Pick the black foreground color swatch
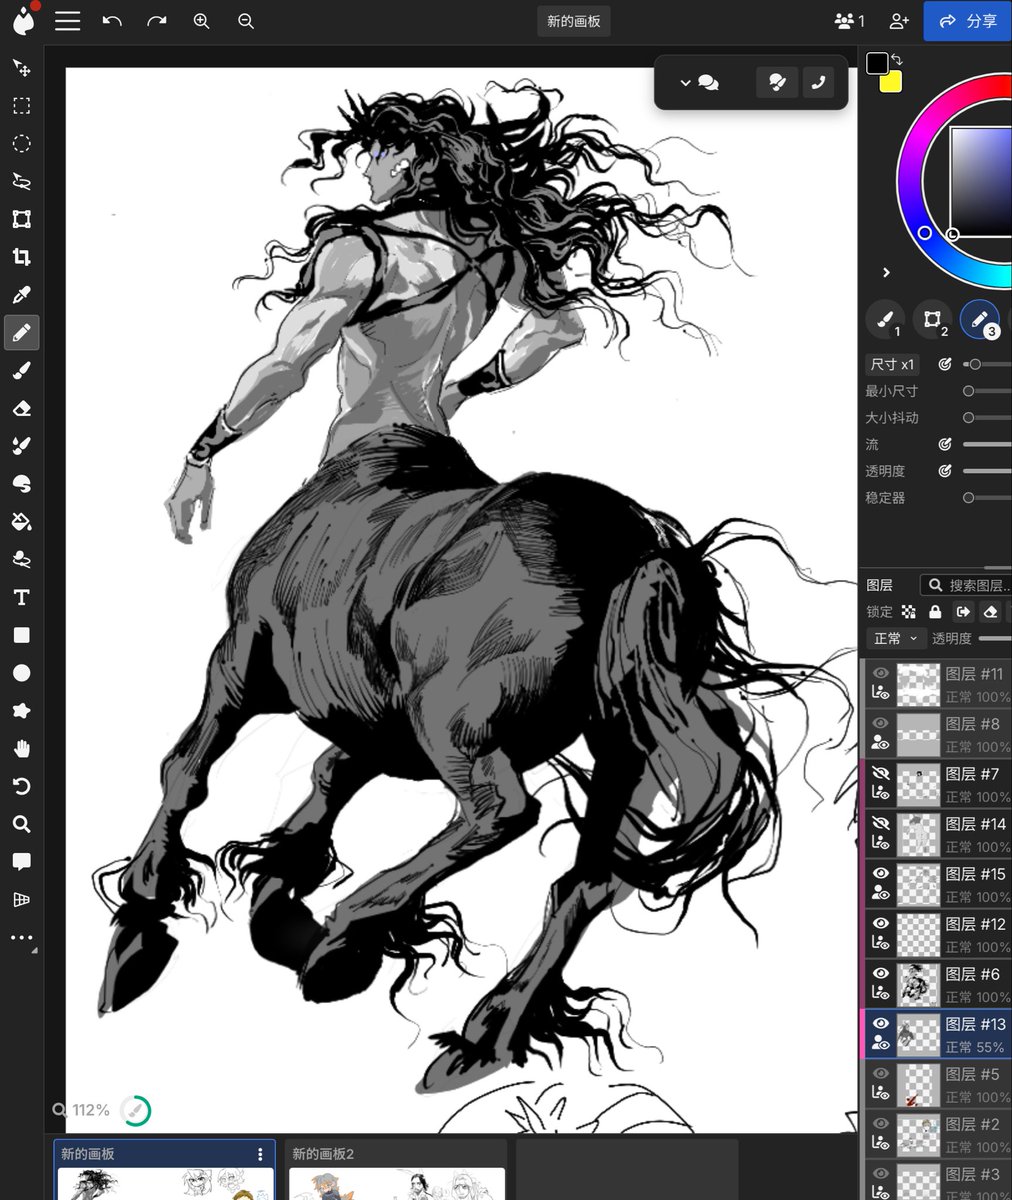The height and width of the screenshot is (1200, 1012). (877, 63)
